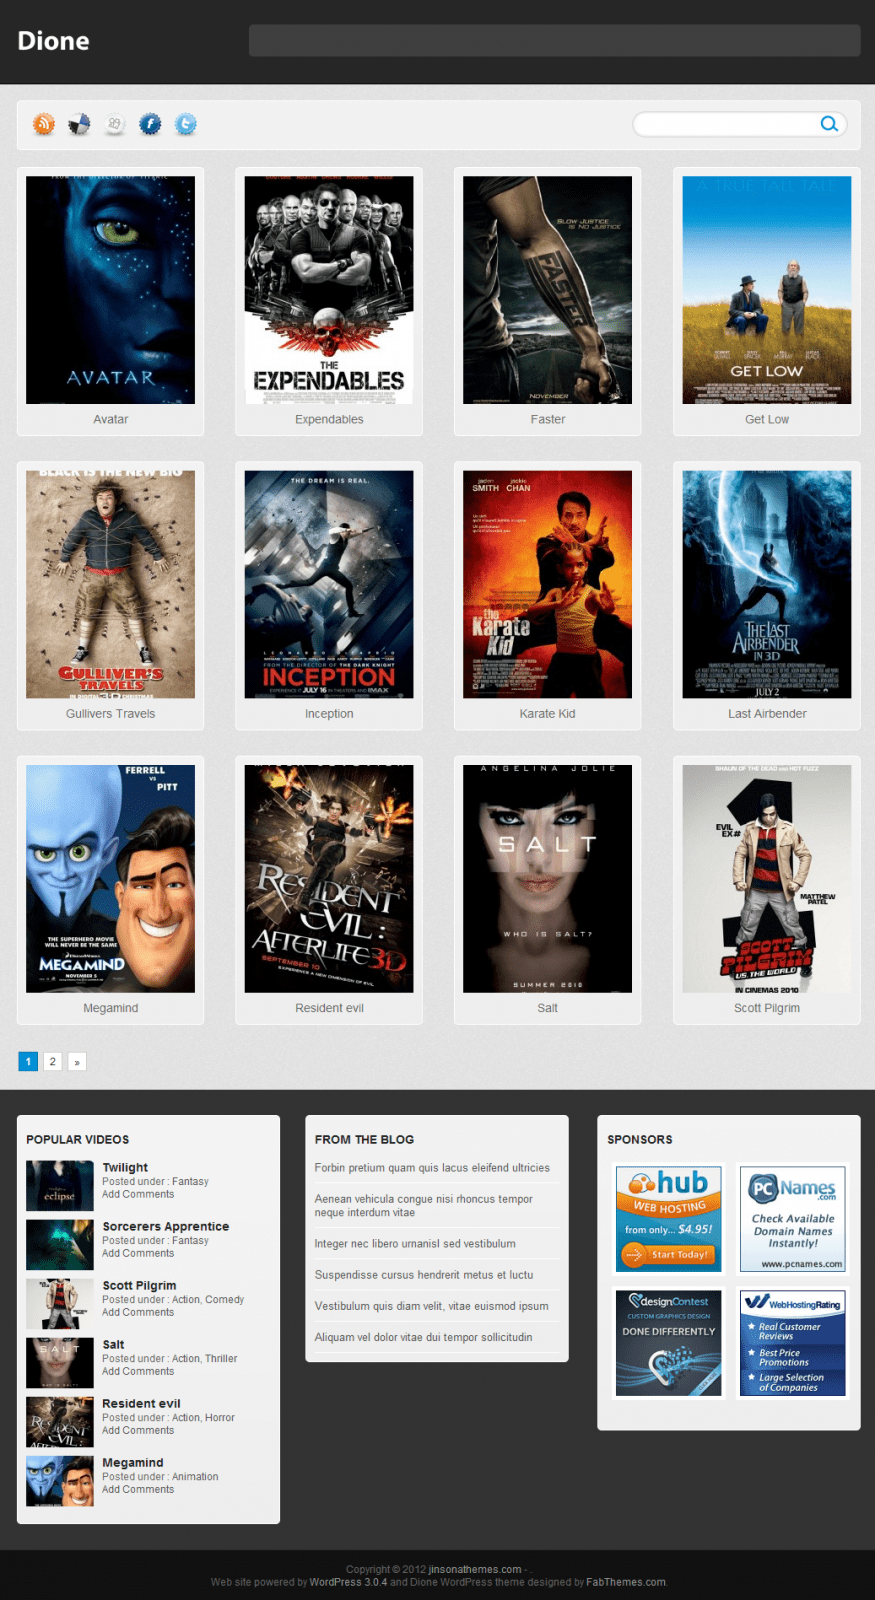Open blog post 'Suspendisse cursus hendrerit metus'
This screenshot has width=875, height=1600.
point(424,1275)
